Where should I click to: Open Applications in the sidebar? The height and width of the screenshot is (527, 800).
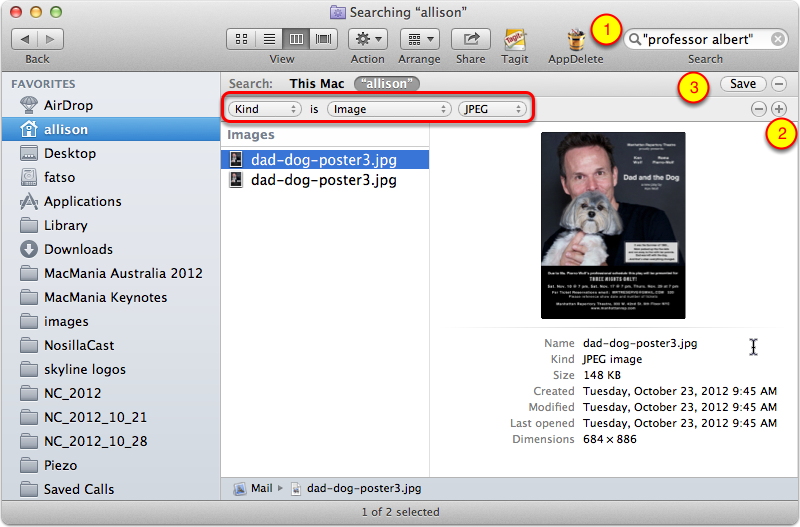pyautogui.click(x=82, y=201)
